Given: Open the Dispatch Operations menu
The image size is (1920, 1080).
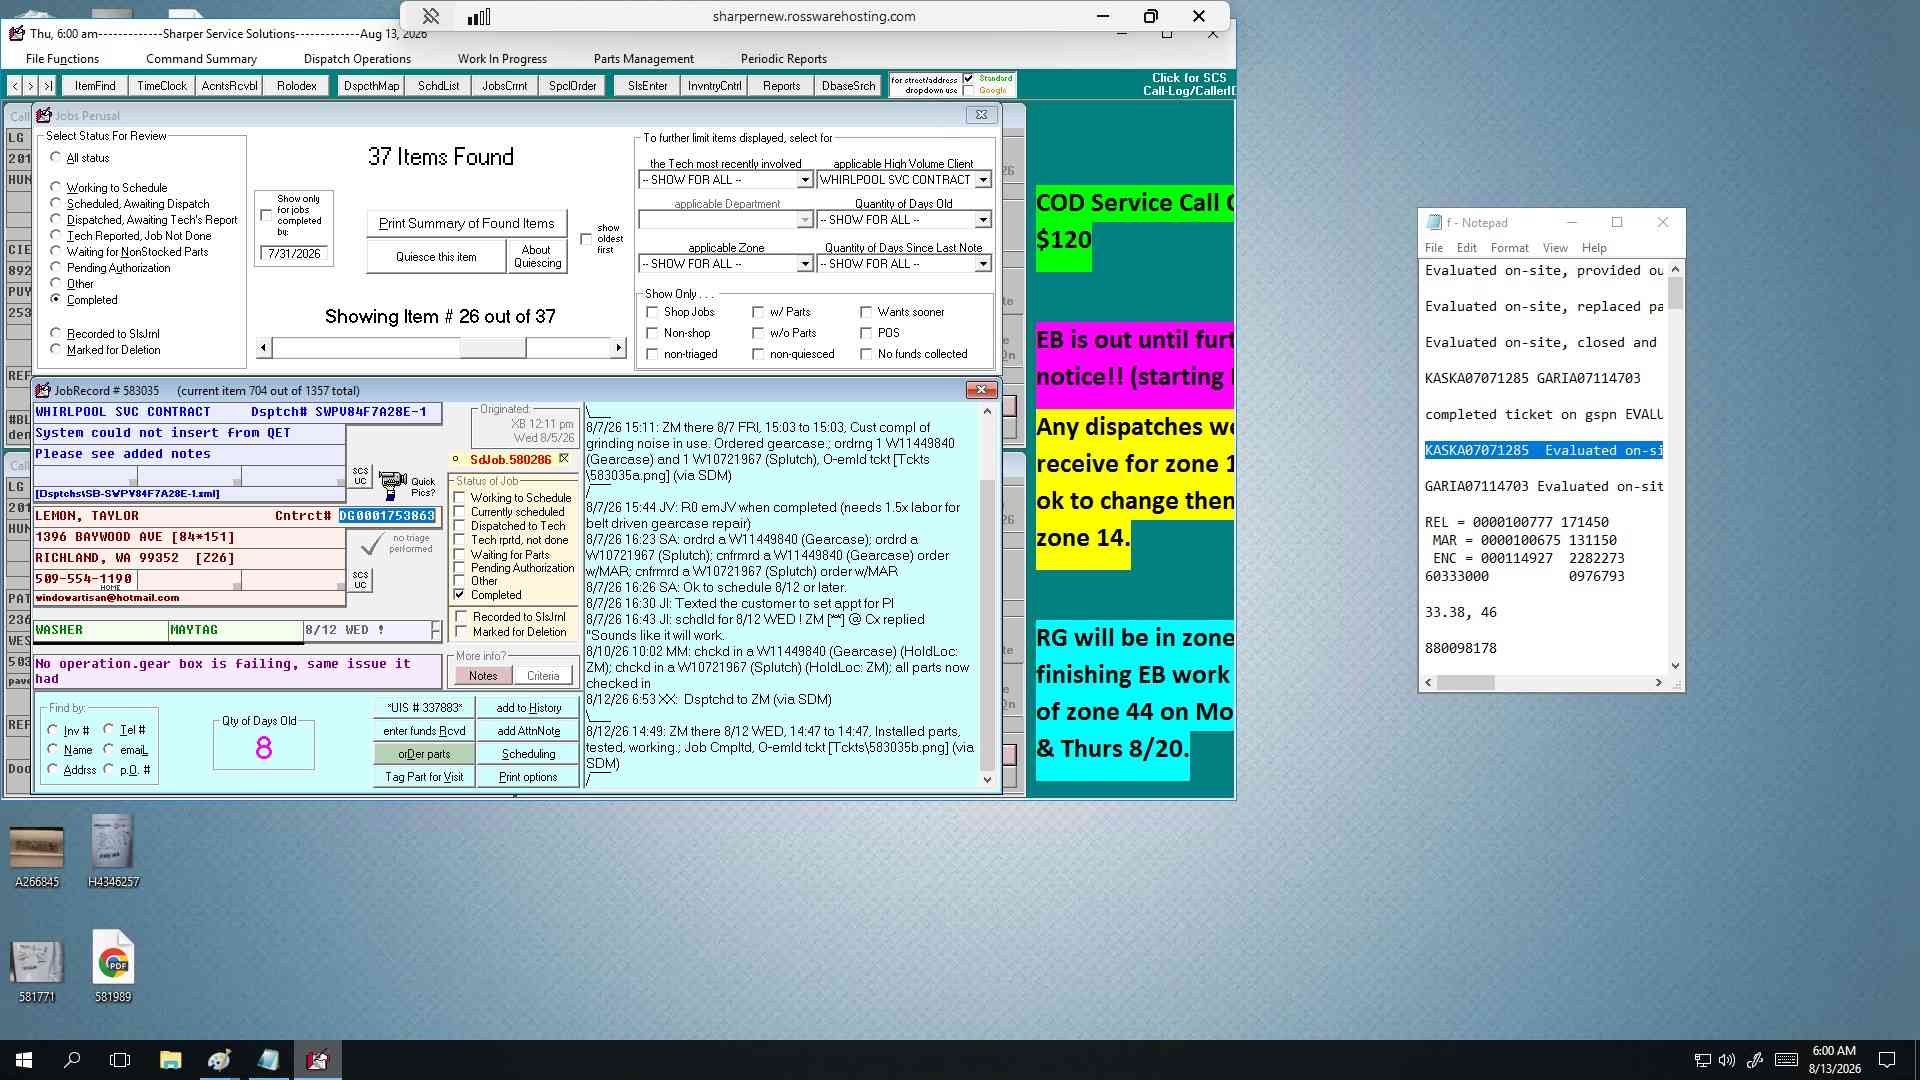Looking at the screenshot, I should coord(357,59).
